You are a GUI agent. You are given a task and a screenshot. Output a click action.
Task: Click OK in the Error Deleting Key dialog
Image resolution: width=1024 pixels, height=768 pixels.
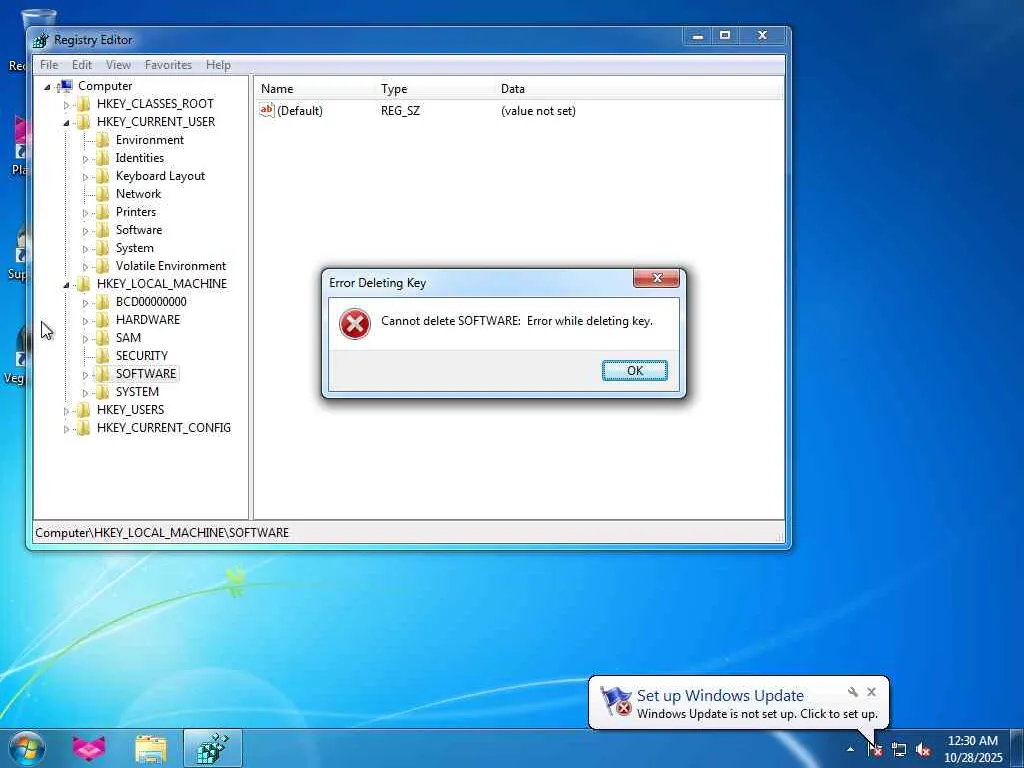(x=634, y=370)
